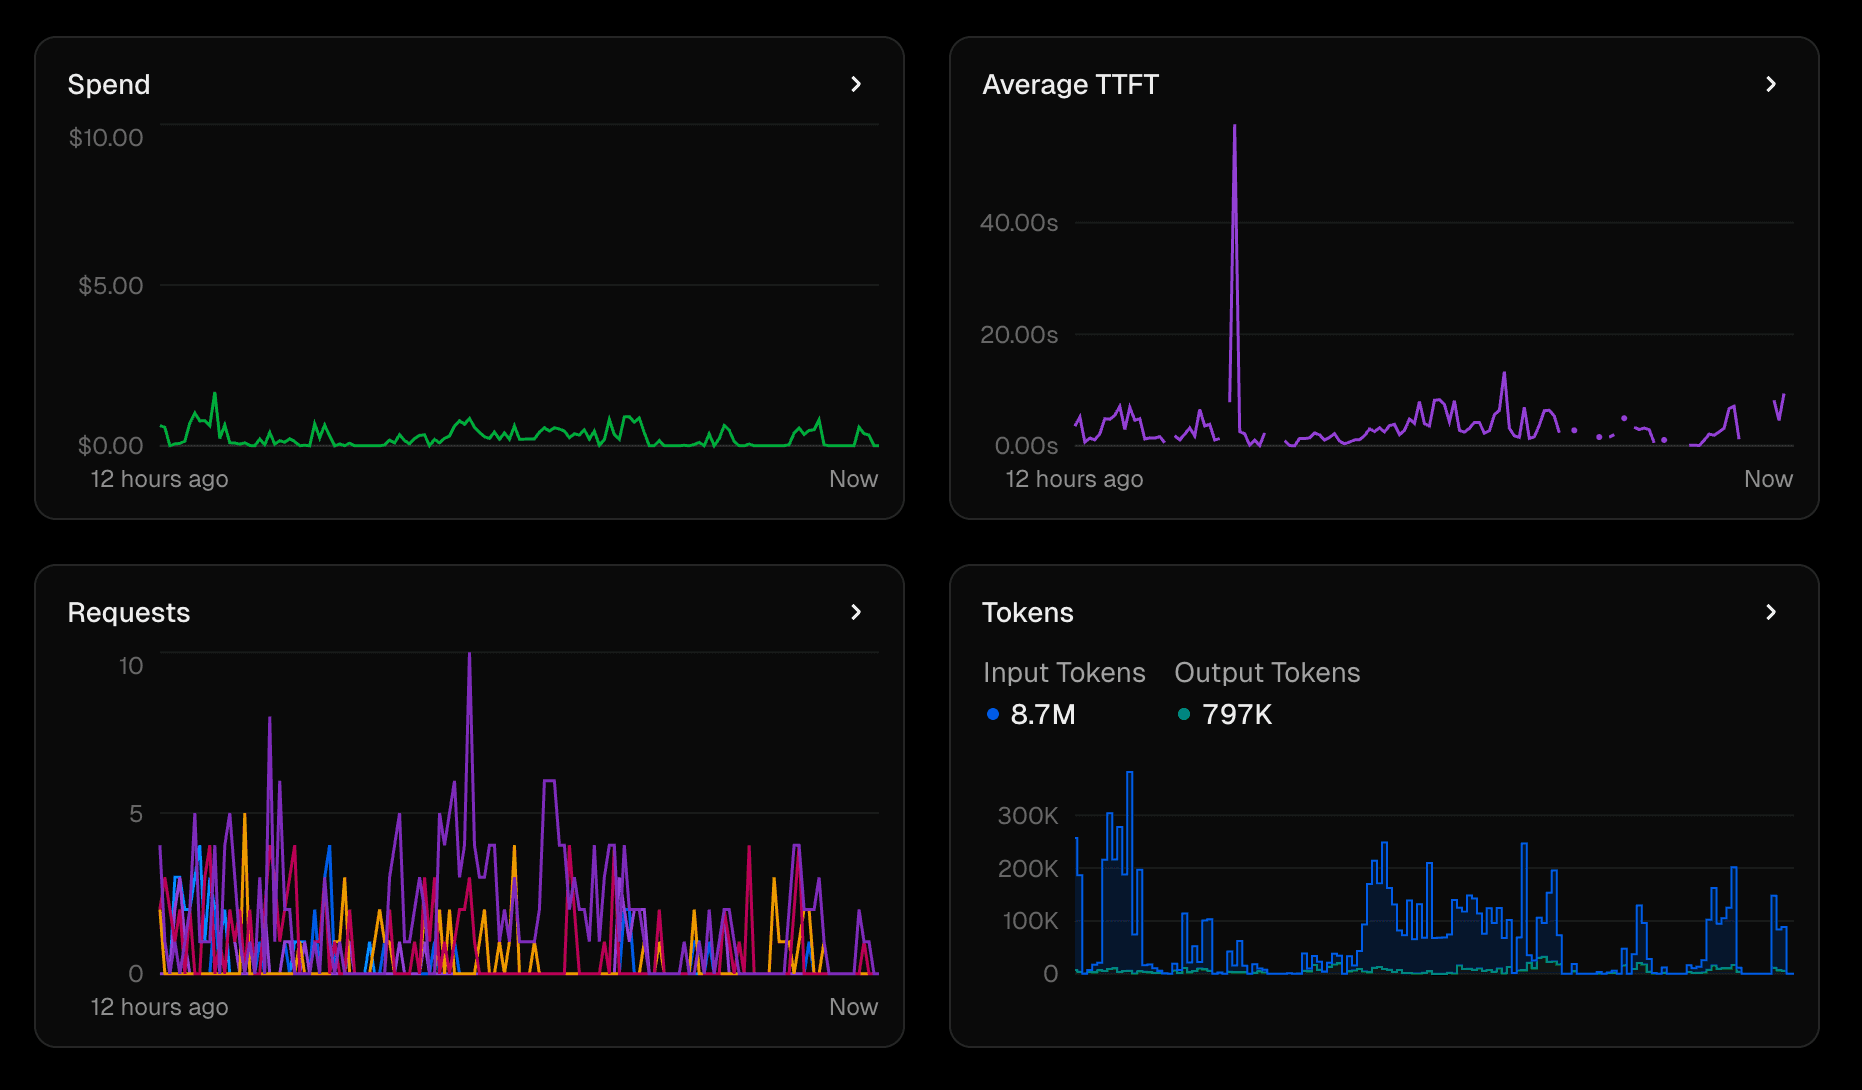Click the teal Output Tokens legend dot

pos(1184,714)
